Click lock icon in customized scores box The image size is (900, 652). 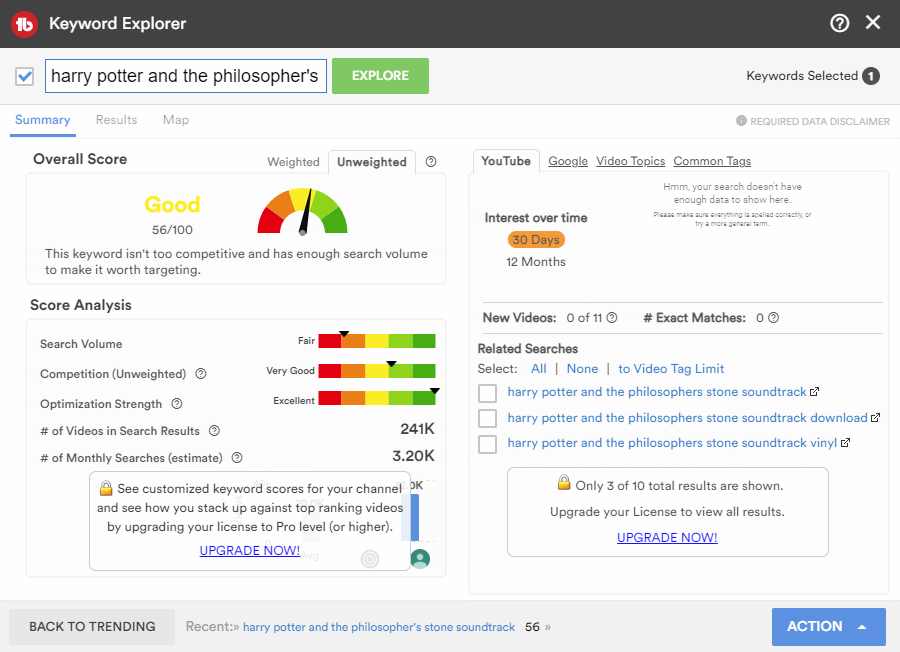[x=106, y=488]
